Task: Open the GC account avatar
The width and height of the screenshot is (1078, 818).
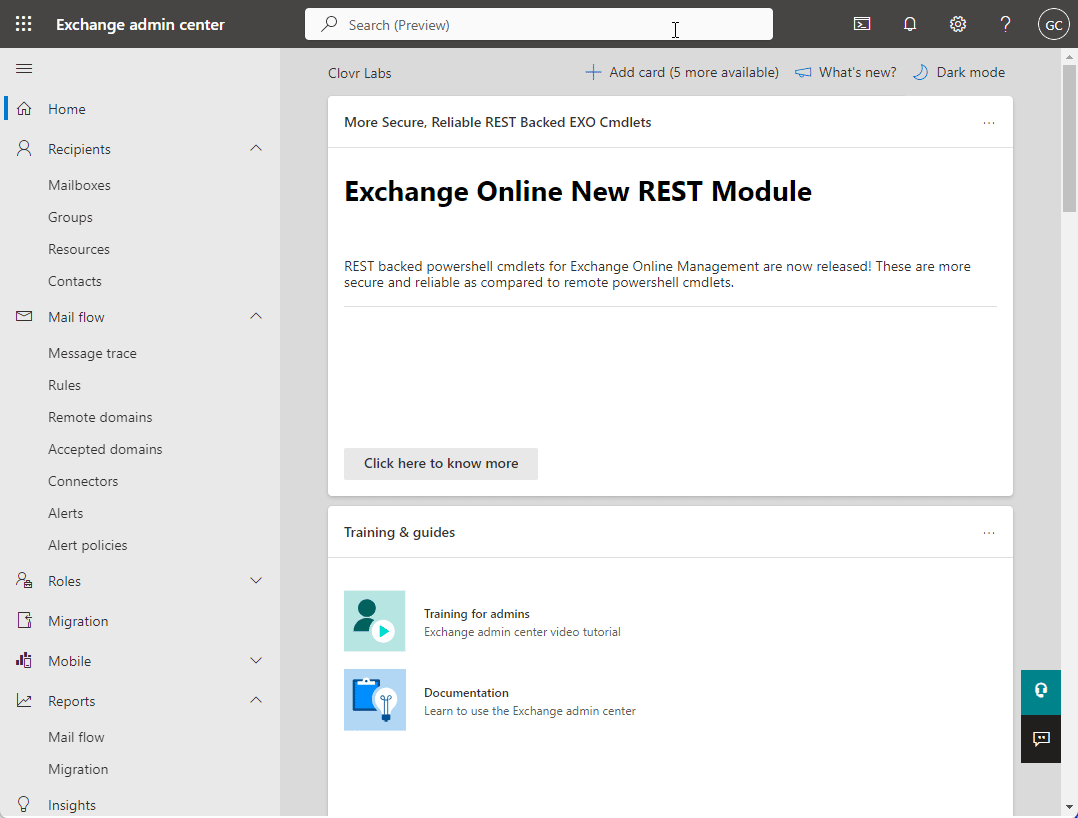Action: pos(1053,25)
